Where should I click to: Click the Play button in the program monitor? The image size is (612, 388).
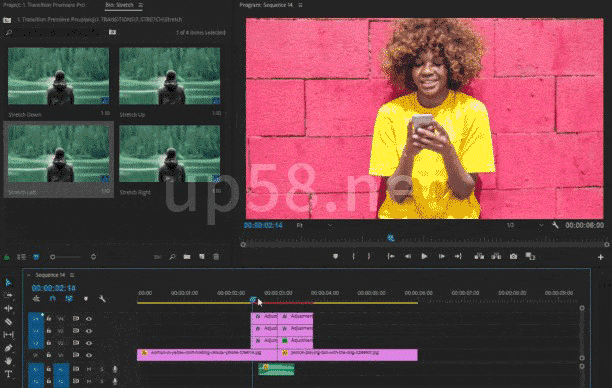[424, 256]
